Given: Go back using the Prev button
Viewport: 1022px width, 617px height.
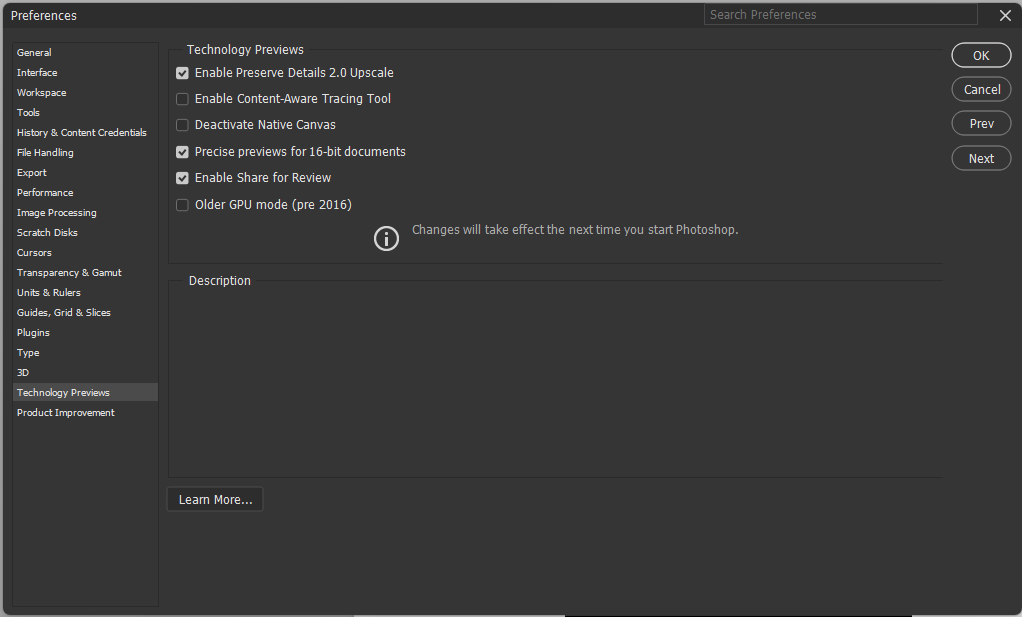Looking at the screenshot, I should 981,123.
